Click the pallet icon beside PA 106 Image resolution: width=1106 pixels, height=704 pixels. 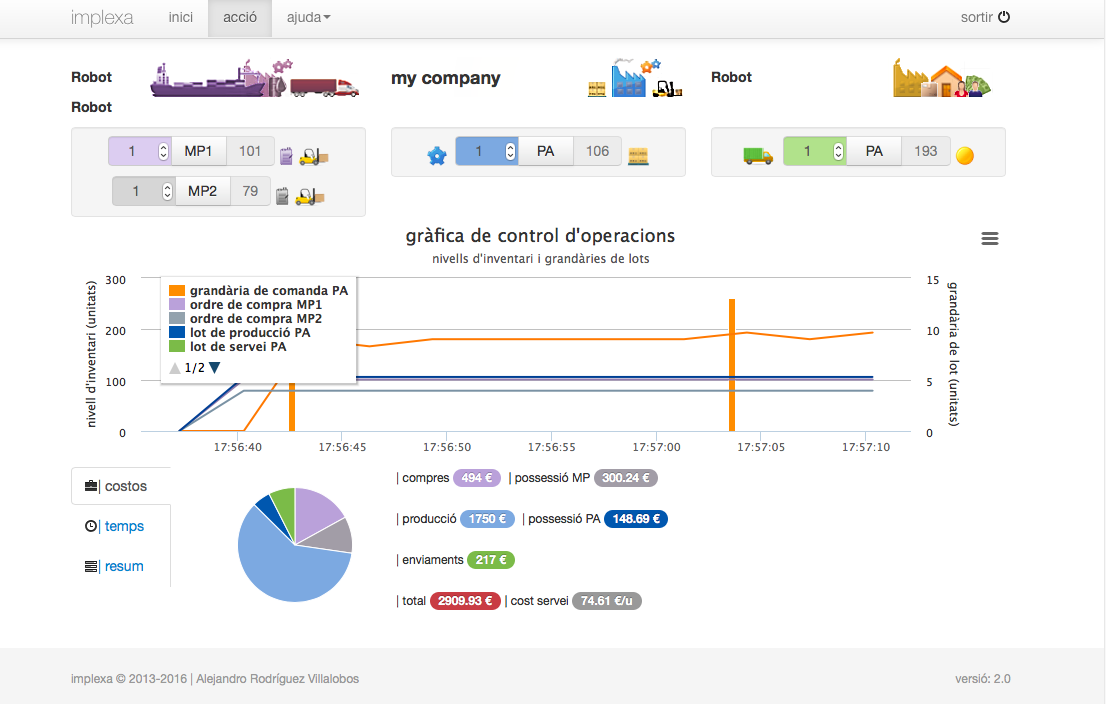click(639, 155)
